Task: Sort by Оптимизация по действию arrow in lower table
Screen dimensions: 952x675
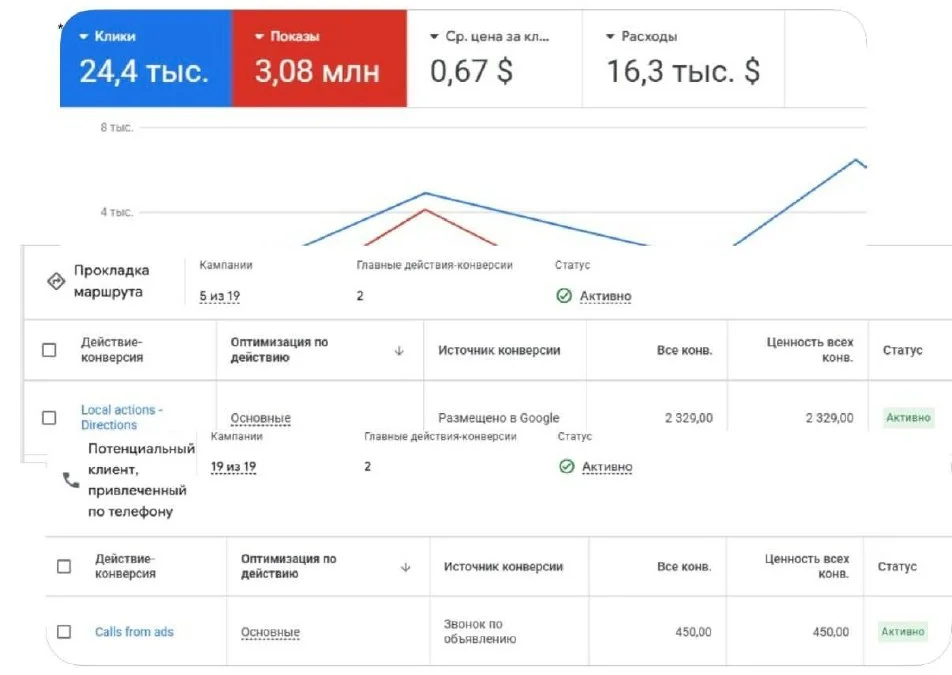Action: [x=406, y=567]
